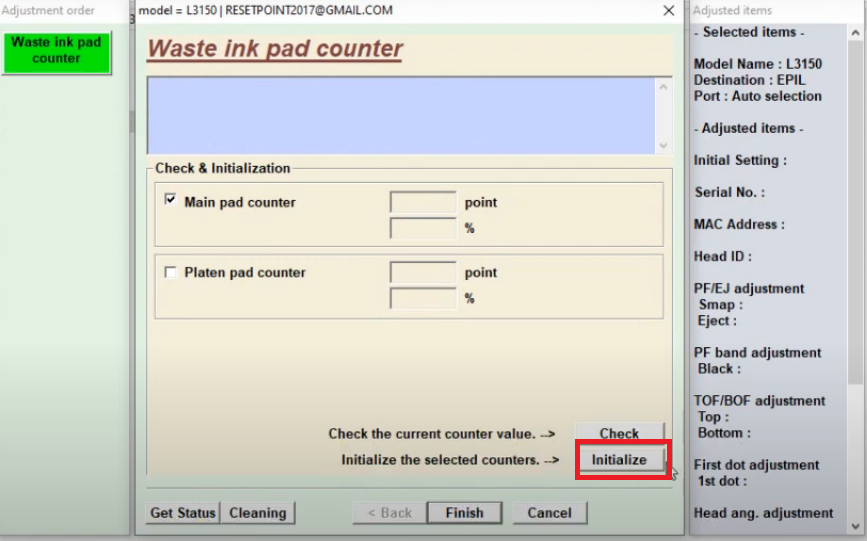Click inside the blue message text area

[400, 115]
